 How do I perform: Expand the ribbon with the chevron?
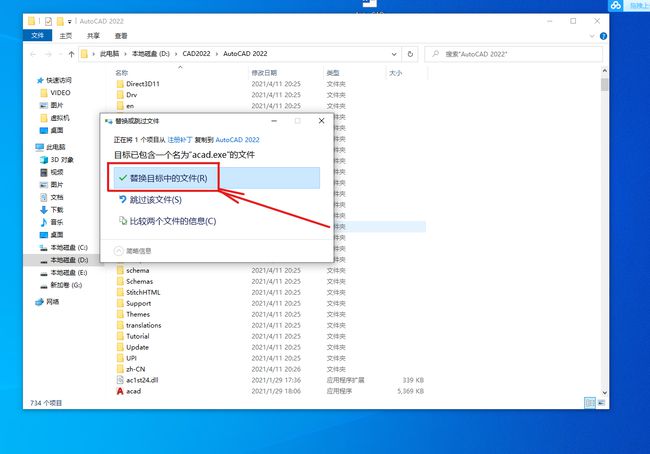click(592, 36)
